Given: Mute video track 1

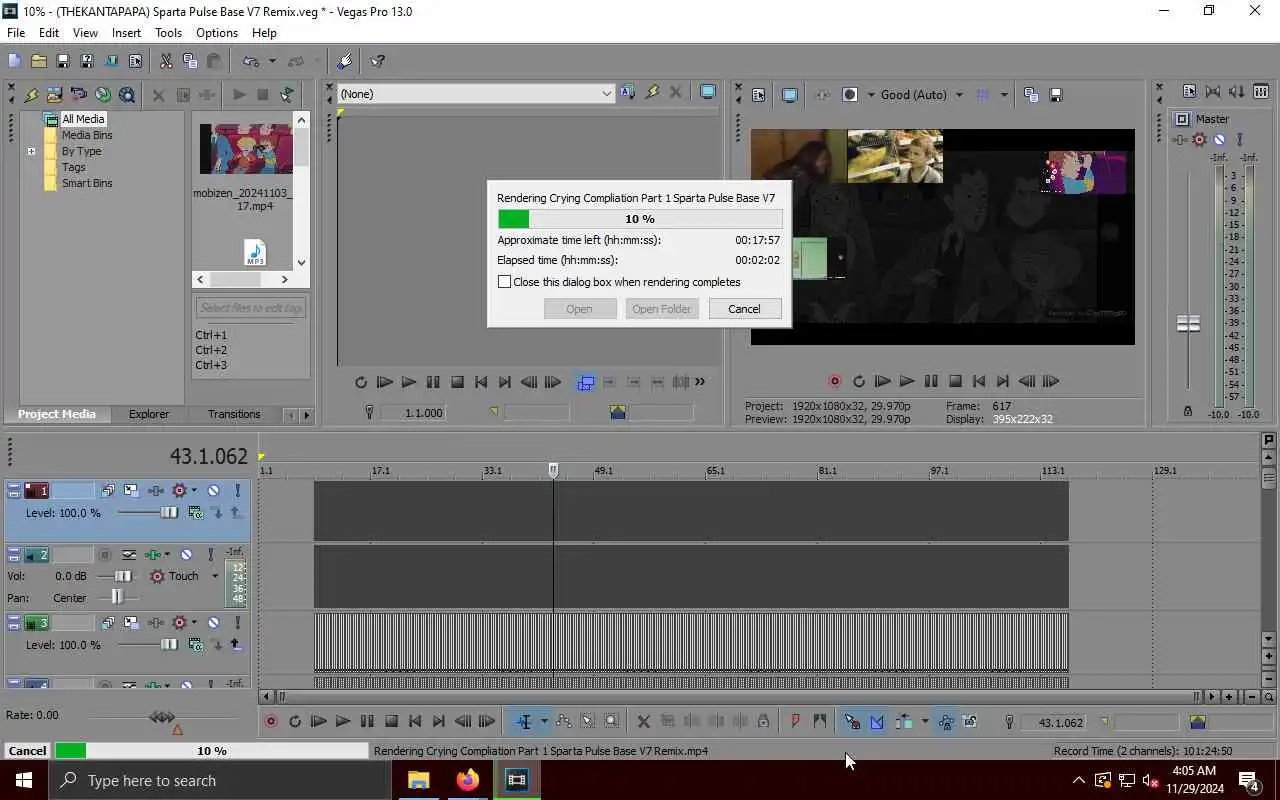Looking at the screenshot, I should click(x=213, y=490).
